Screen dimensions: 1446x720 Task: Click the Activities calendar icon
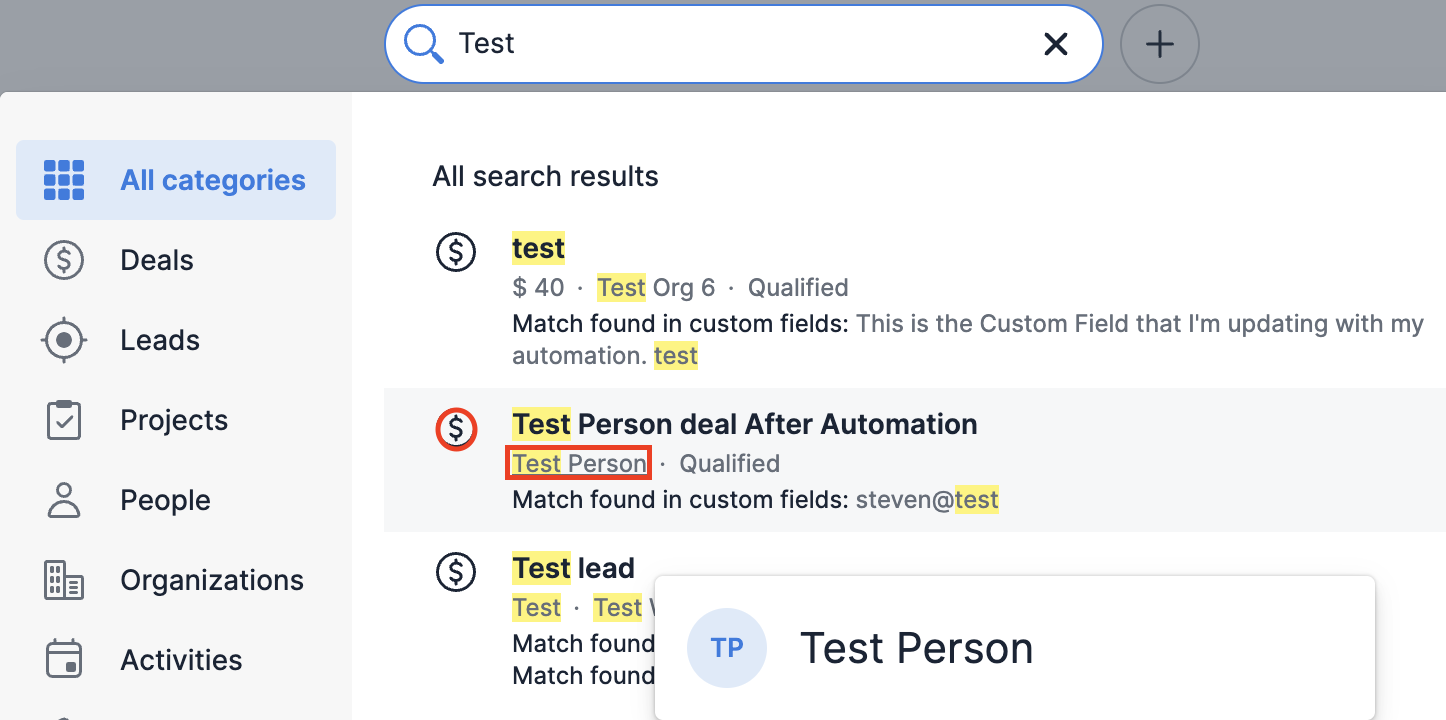coord(64,660)
